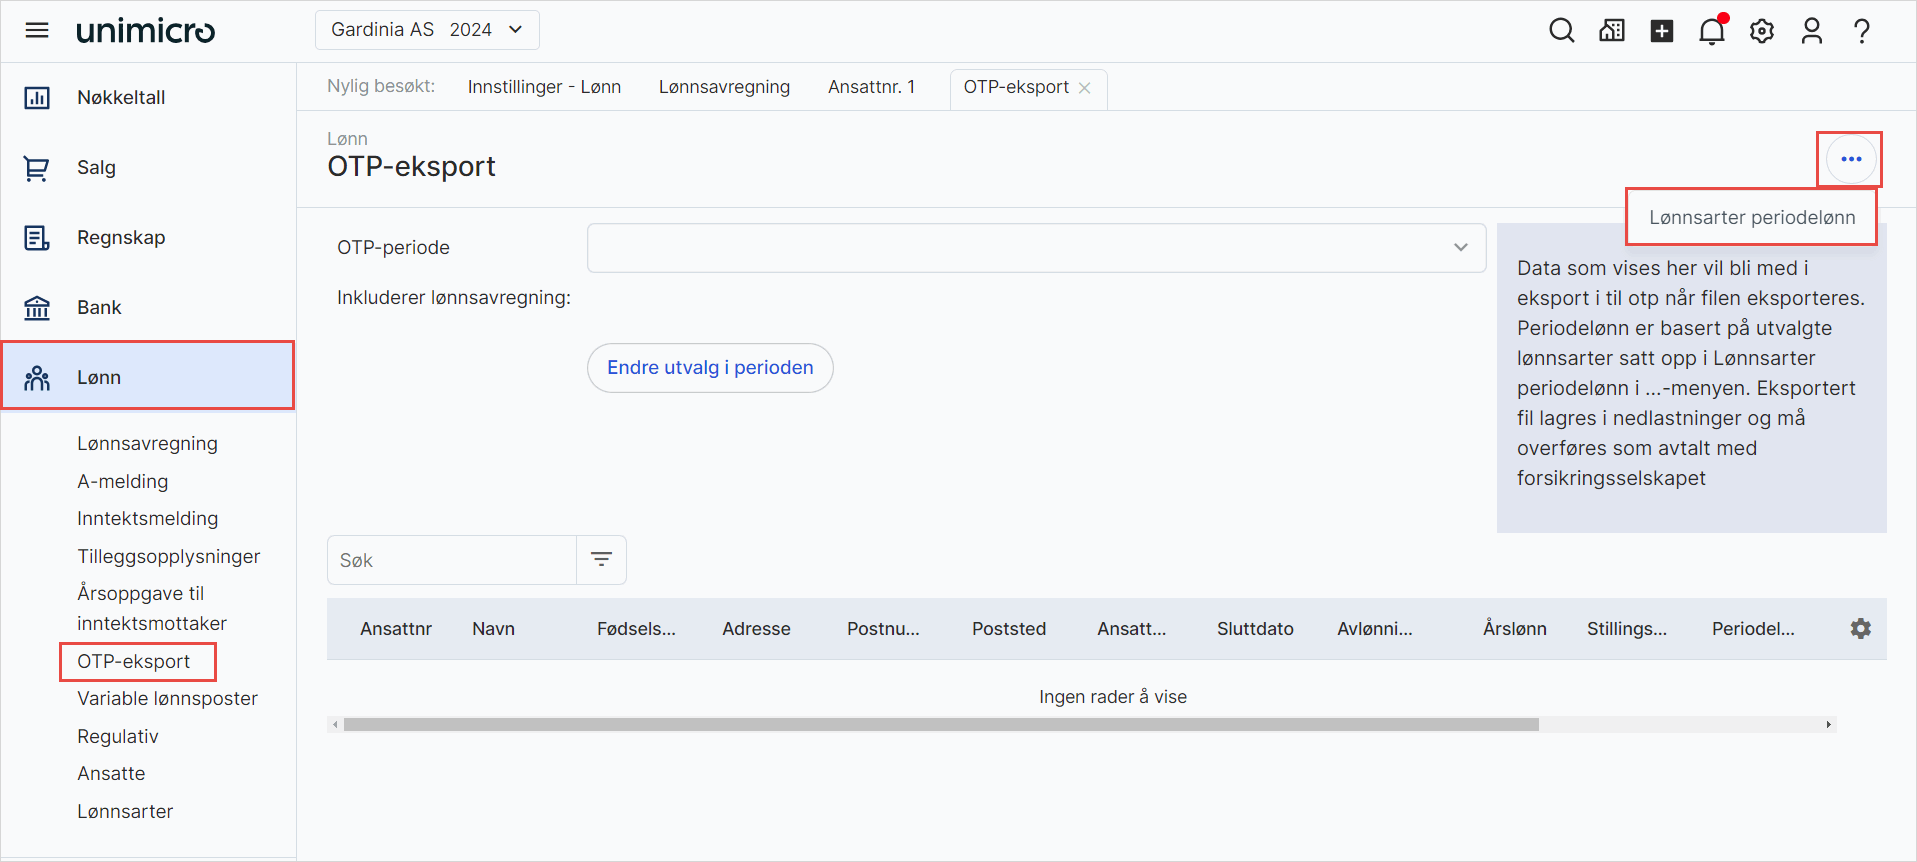Open the user profile icon
The image size is (1917, 862).
[1811, 31]
